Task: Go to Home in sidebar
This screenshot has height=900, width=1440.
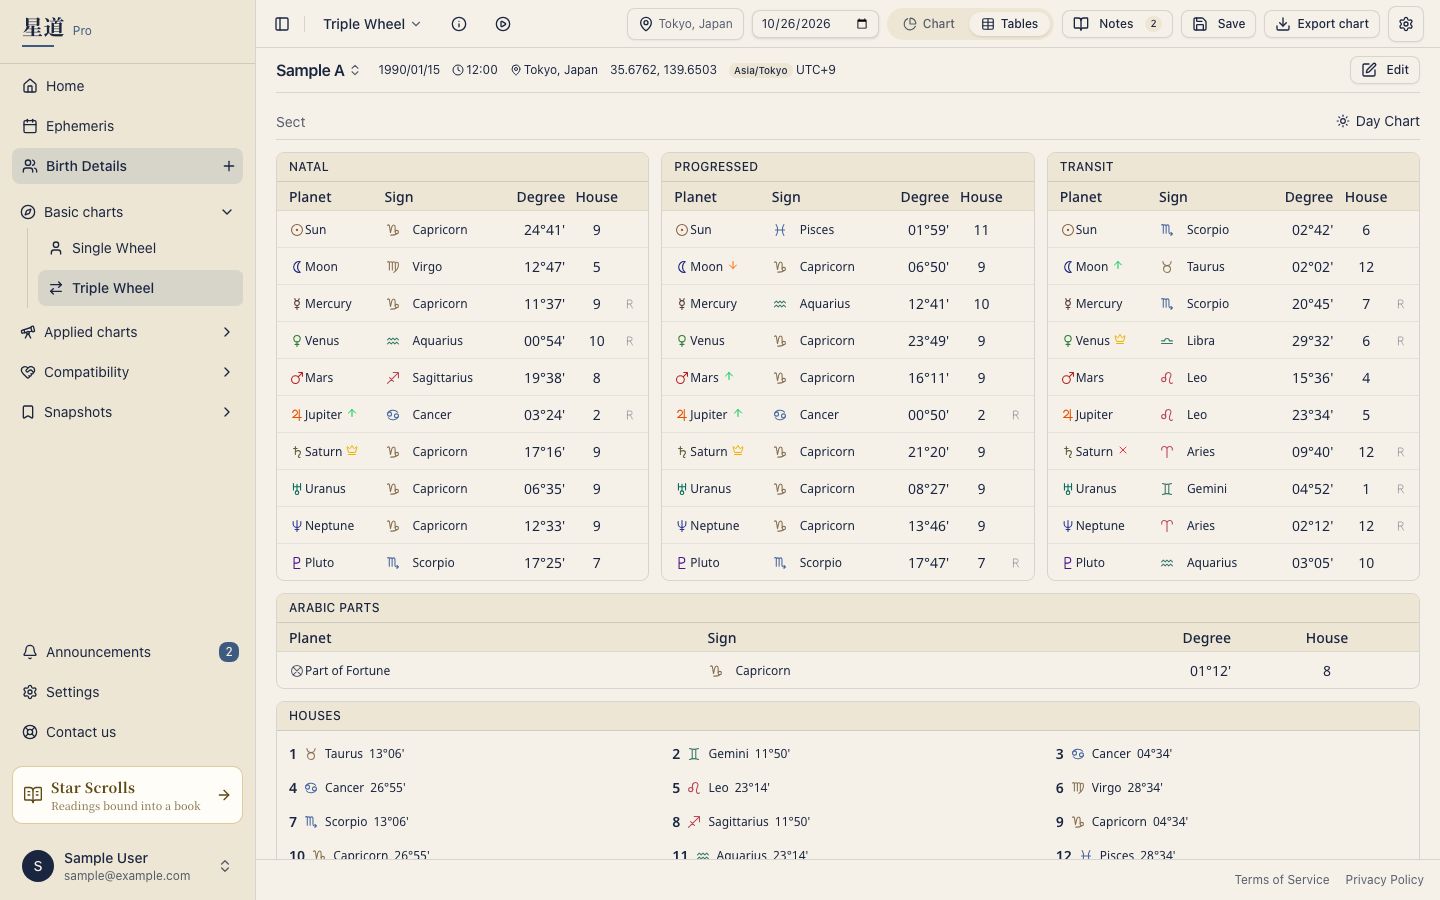Action: click(128, 86)
